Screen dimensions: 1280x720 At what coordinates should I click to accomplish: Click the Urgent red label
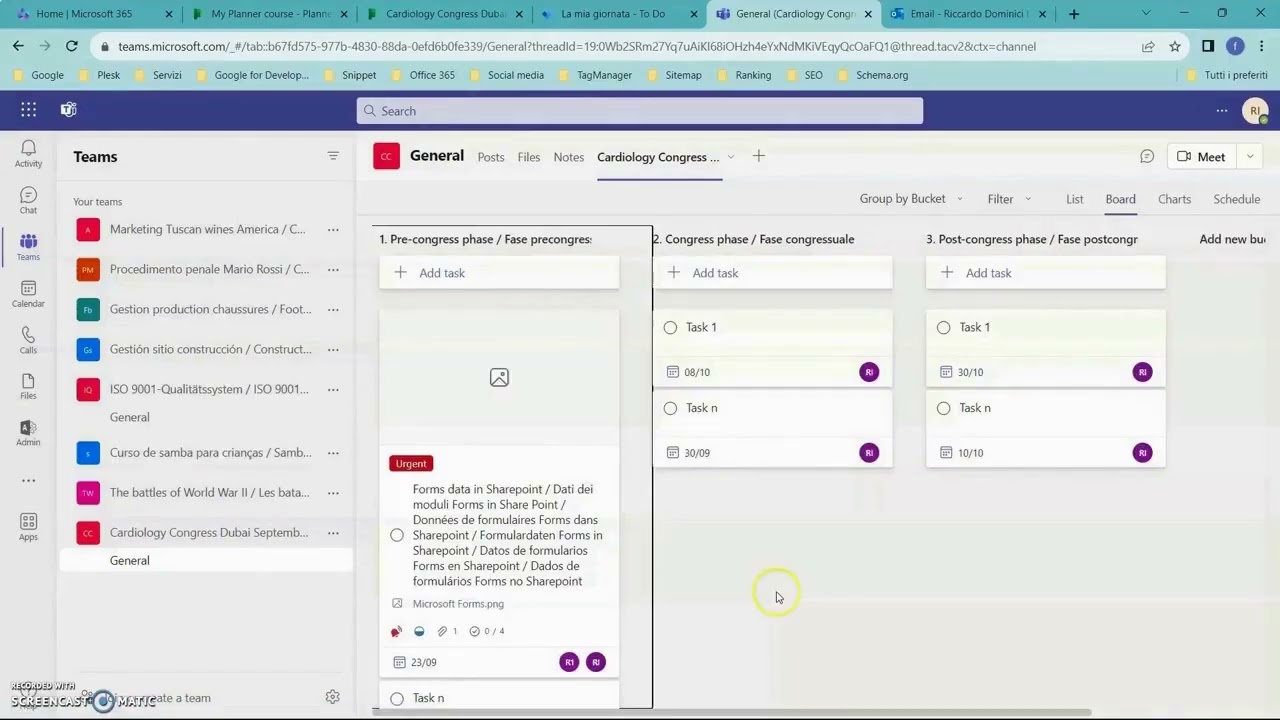point(411,463)
